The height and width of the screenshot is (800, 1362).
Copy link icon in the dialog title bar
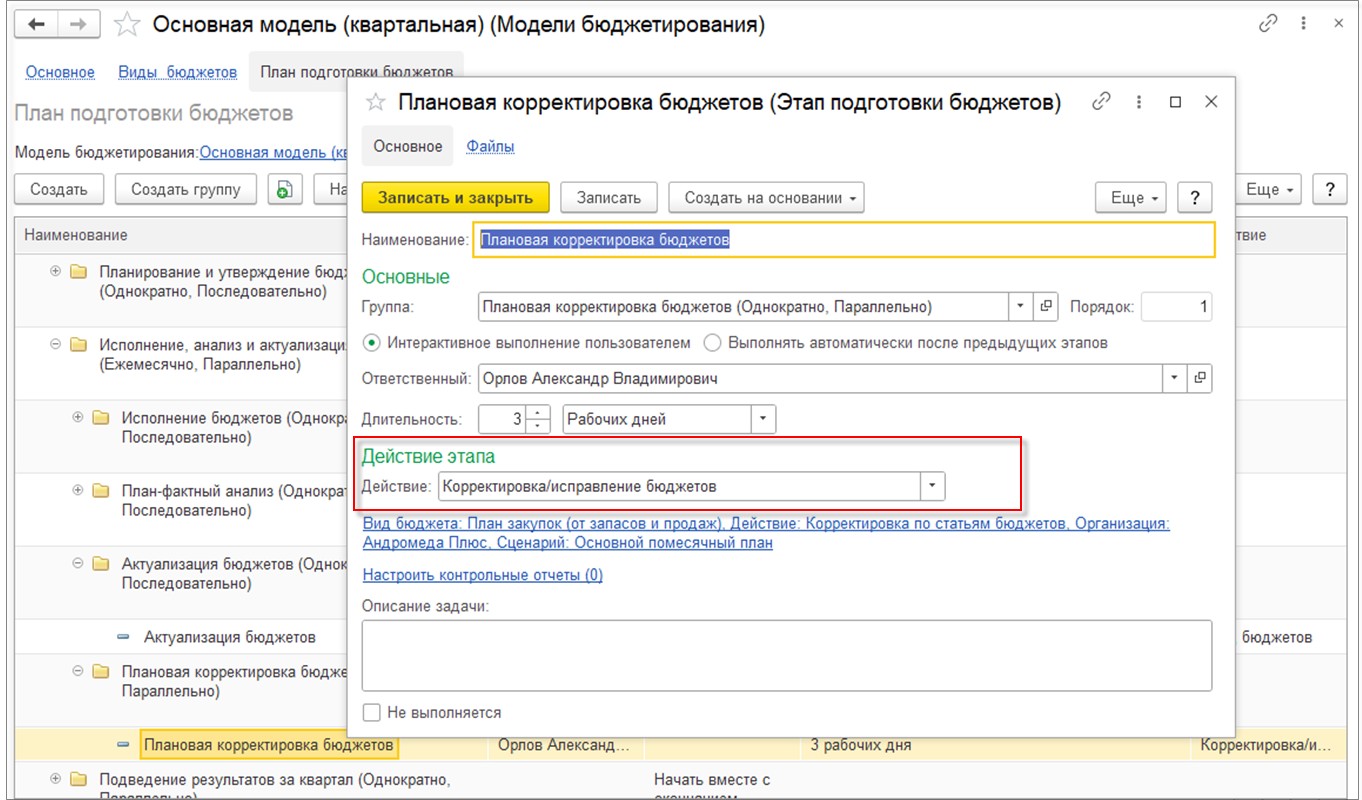click(1101, 102)
